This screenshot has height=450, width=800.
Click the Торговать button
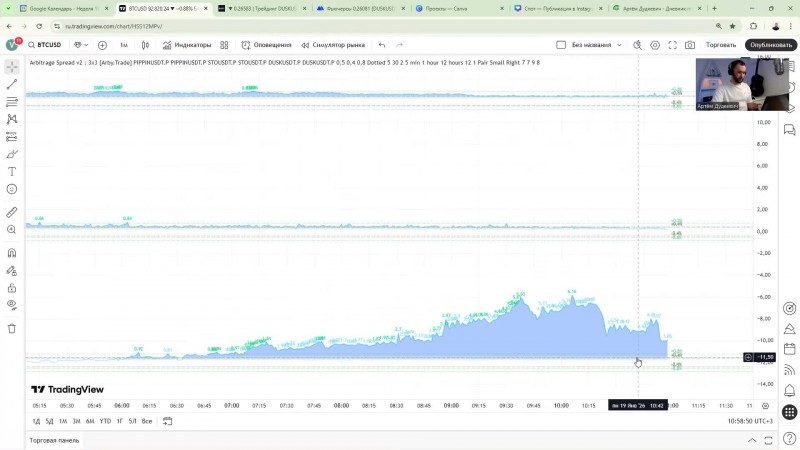pos(720,45)
